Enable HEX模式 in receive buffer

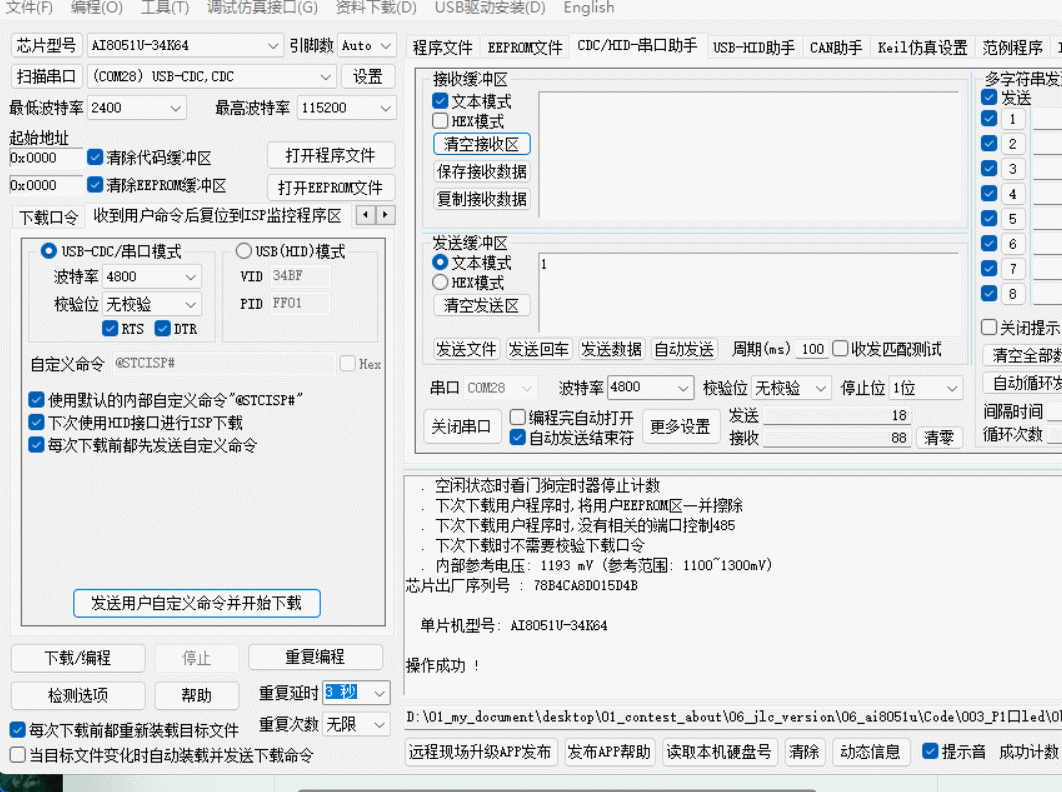(x=440, y=121)
